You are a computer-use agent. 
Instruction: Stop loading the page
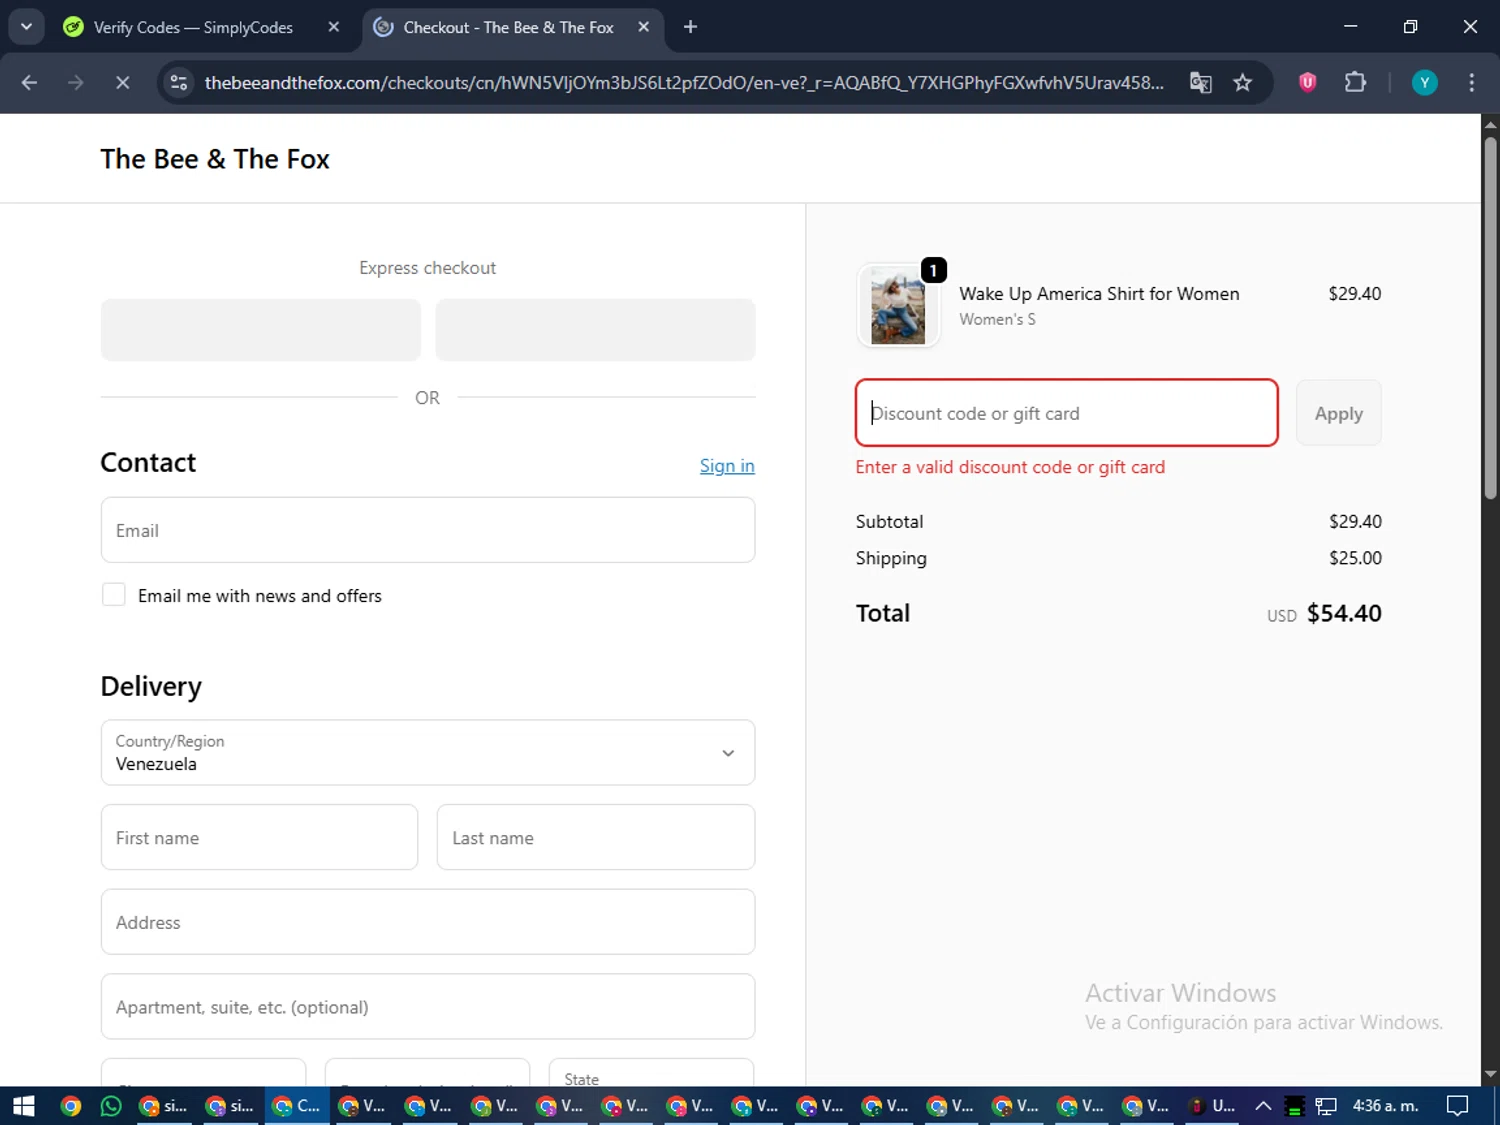(122, 83)
